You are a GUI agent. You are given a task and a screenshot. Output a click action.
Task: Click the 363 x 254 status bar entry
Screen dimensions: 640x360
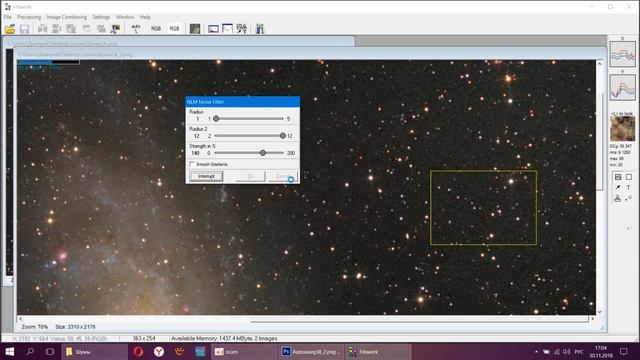(x=144, y=338)
